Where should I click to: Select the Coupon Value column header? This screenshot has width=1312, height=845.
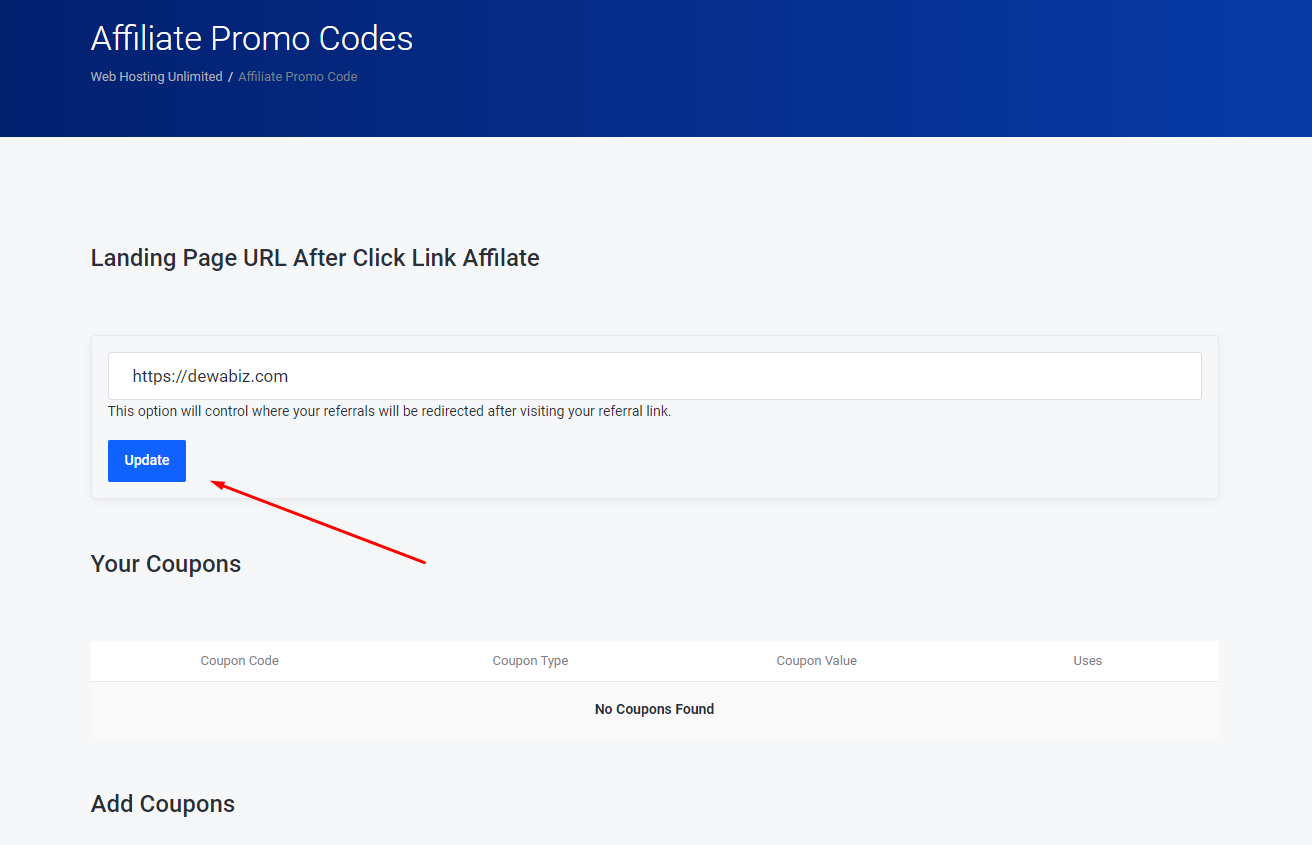(816, 661)
